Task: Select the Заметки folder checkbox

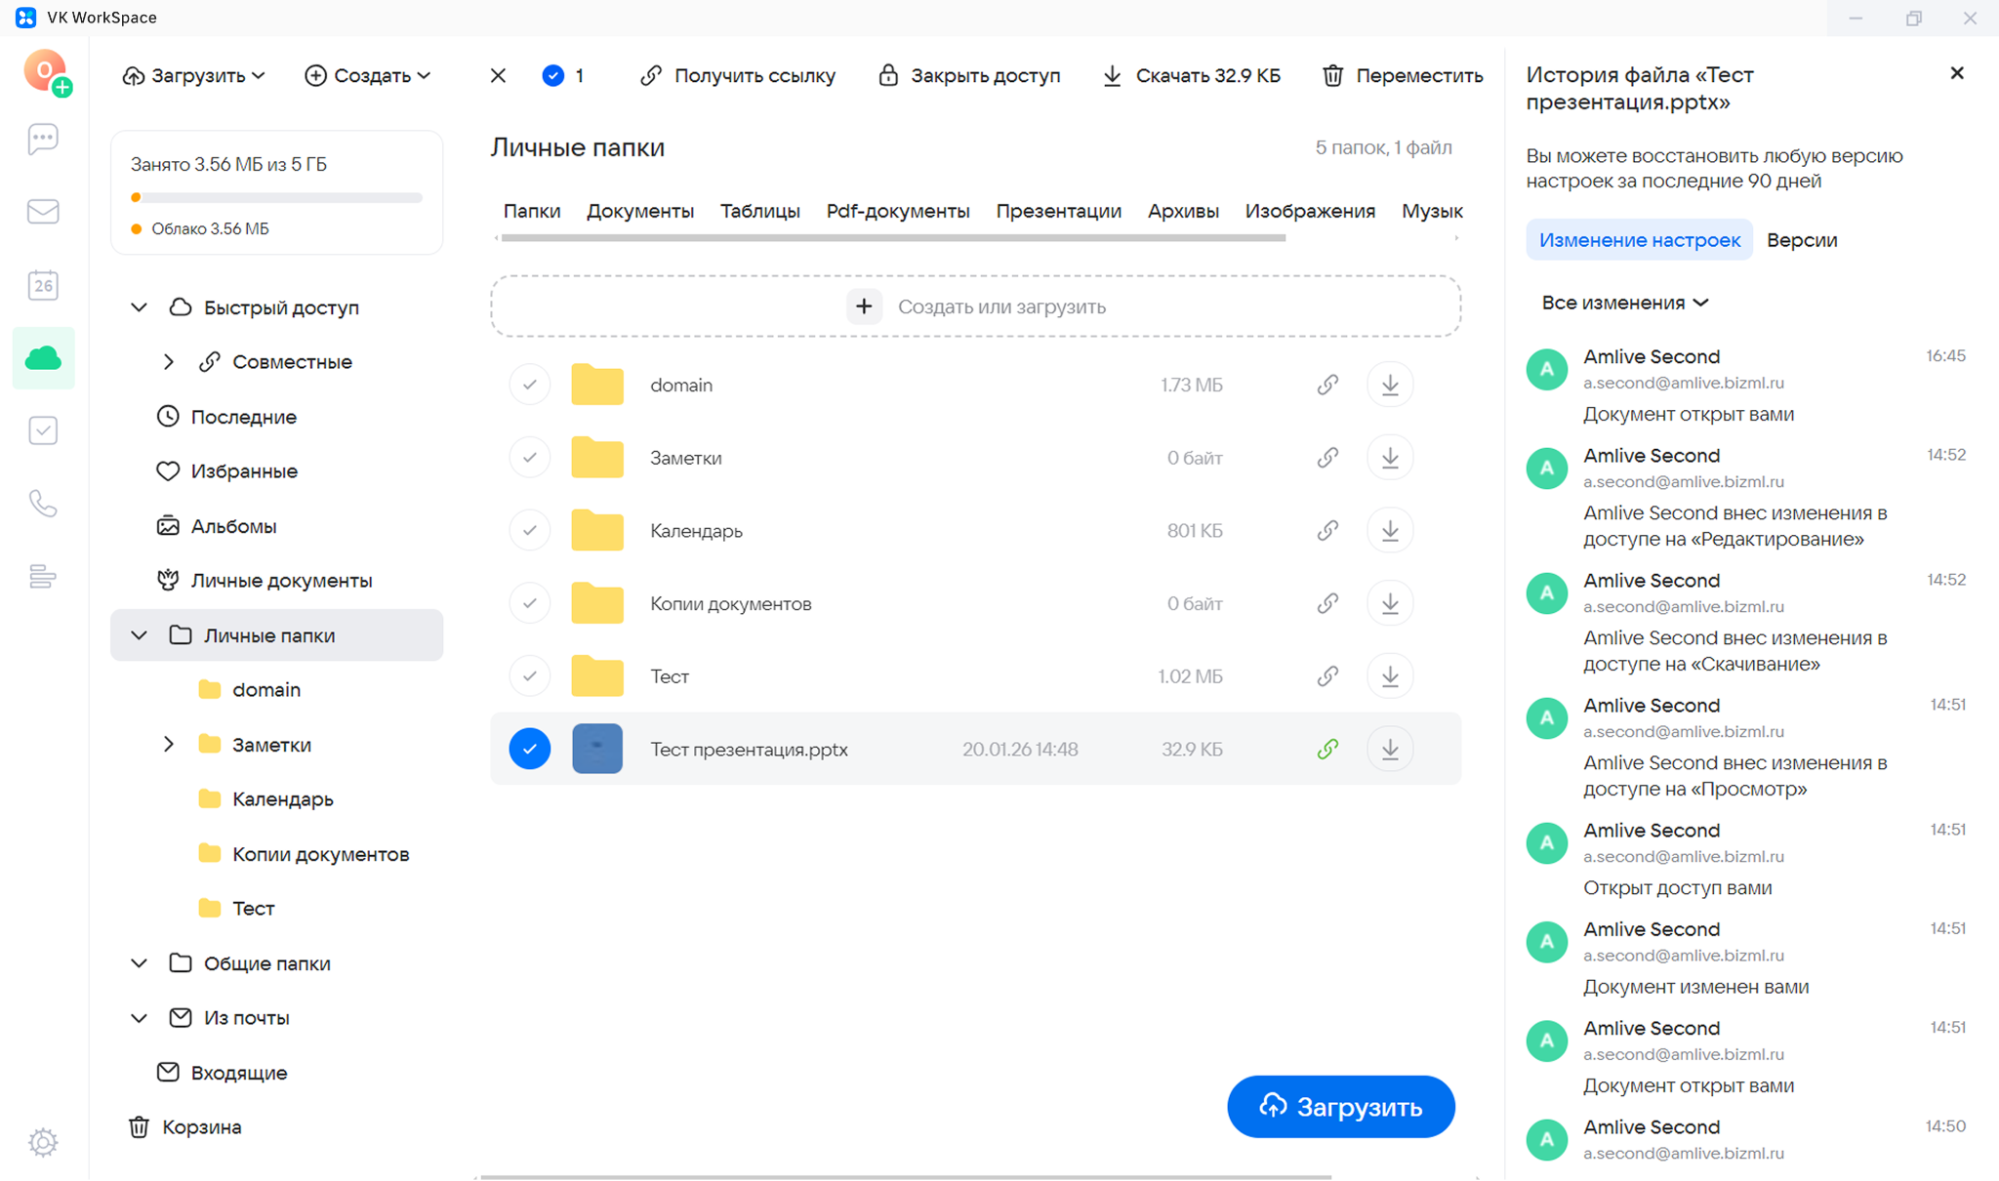Action: (x=529, y=458)
